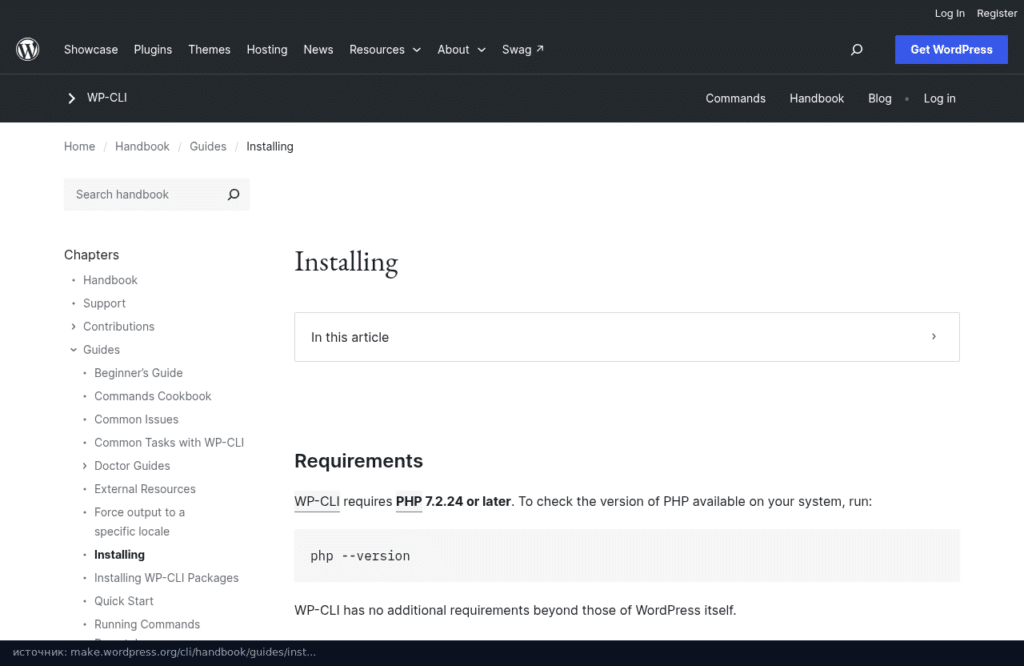This screenshot has height=666, width=1024.
Task: Click the WP-CLI site title
Action: pos(107,98)
